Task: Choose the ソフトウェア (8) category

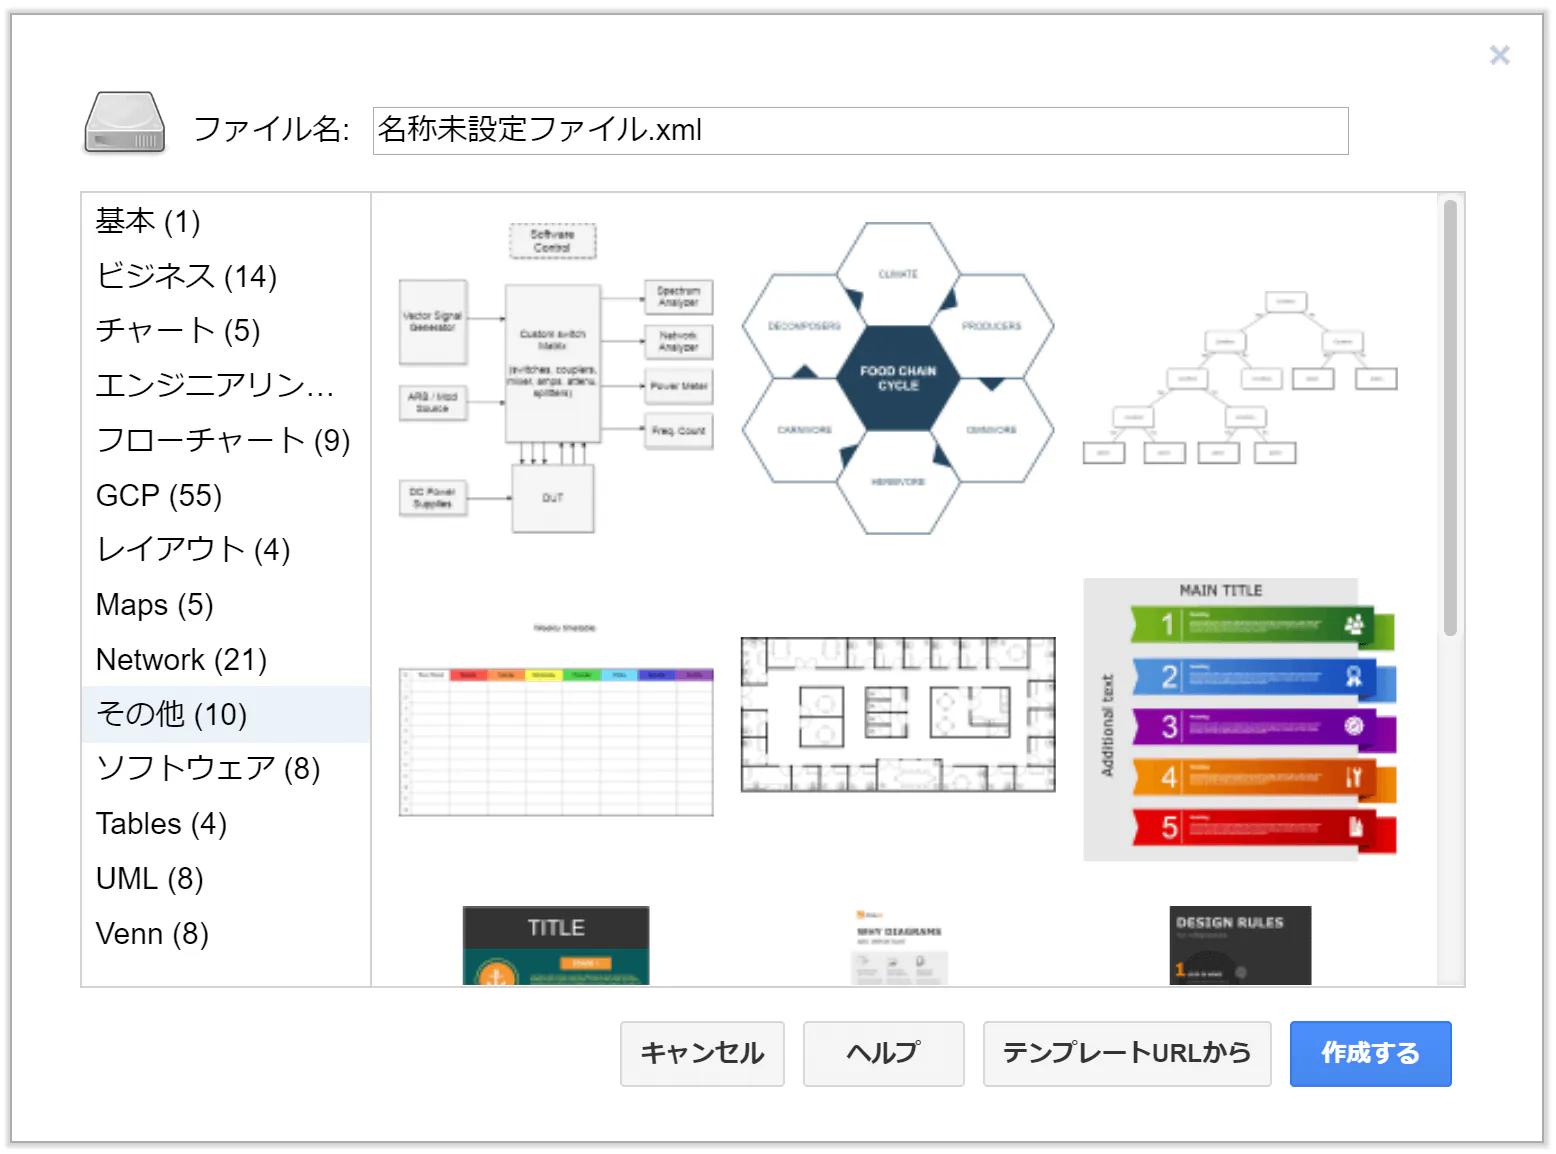Action: click(226, 769)
